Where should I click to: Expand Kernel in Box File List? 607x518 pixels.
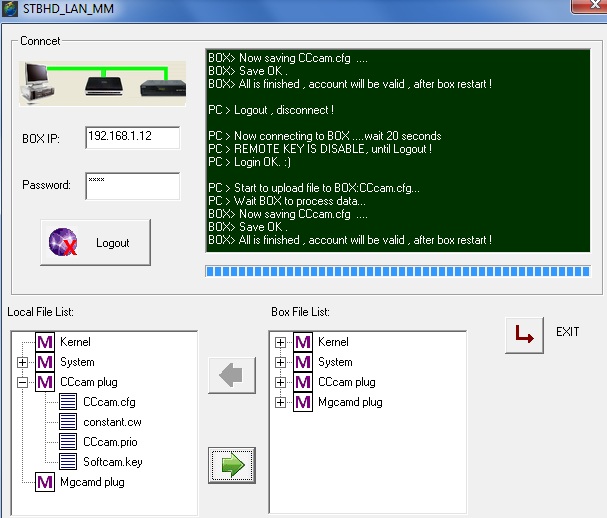pyautogui.click(x=280, y=342)
